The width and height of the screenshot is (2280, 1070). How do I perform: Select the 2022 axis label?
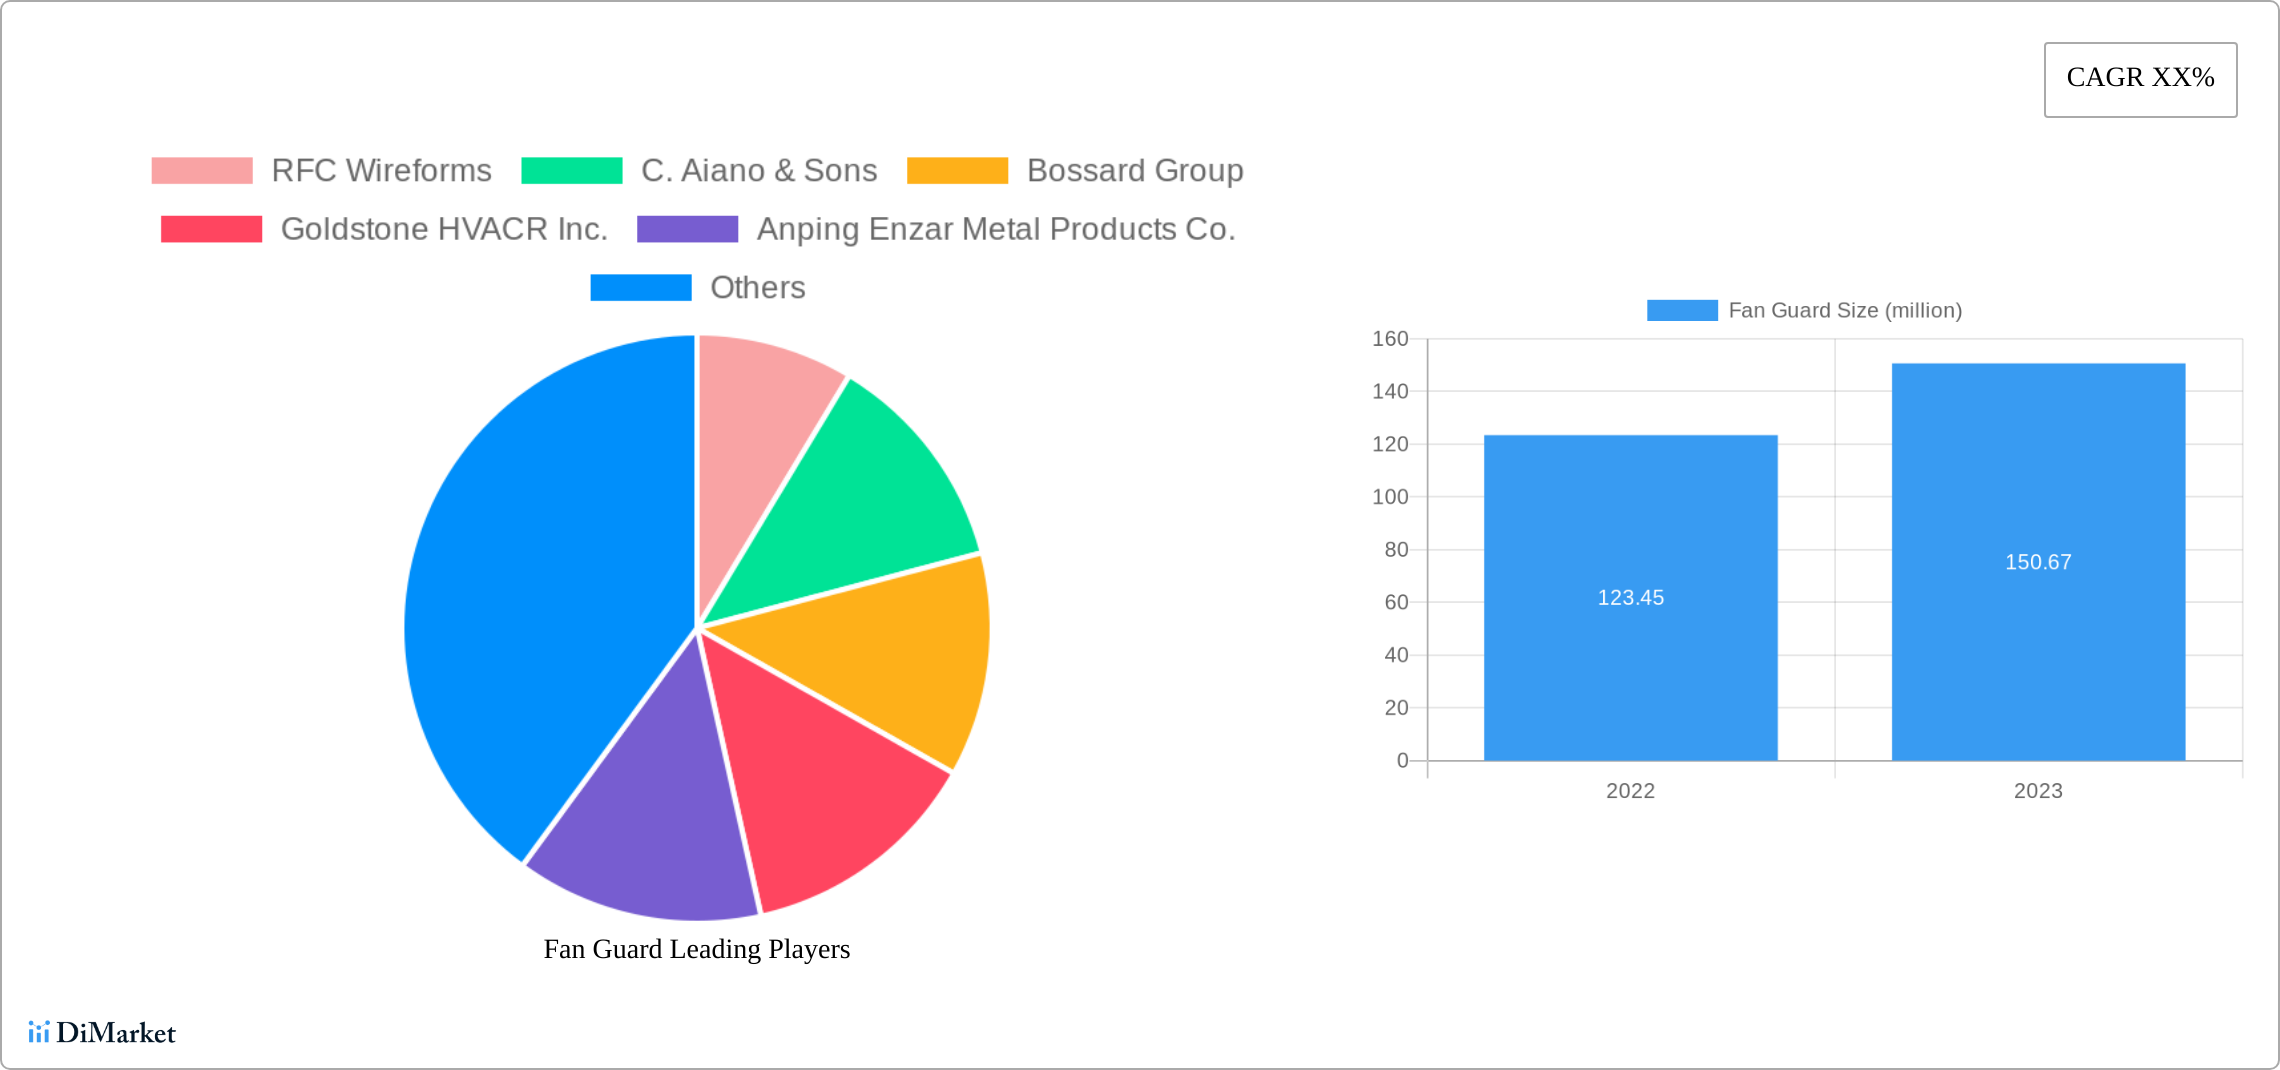pyautogui.click(x=1630, y=791)
